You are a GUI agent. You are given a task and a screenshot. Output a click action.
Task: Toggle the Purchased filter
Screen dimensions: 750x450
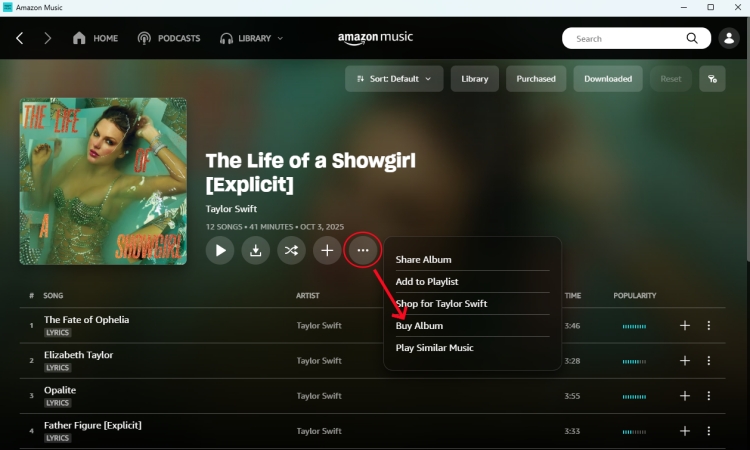(x=536, y=79)
